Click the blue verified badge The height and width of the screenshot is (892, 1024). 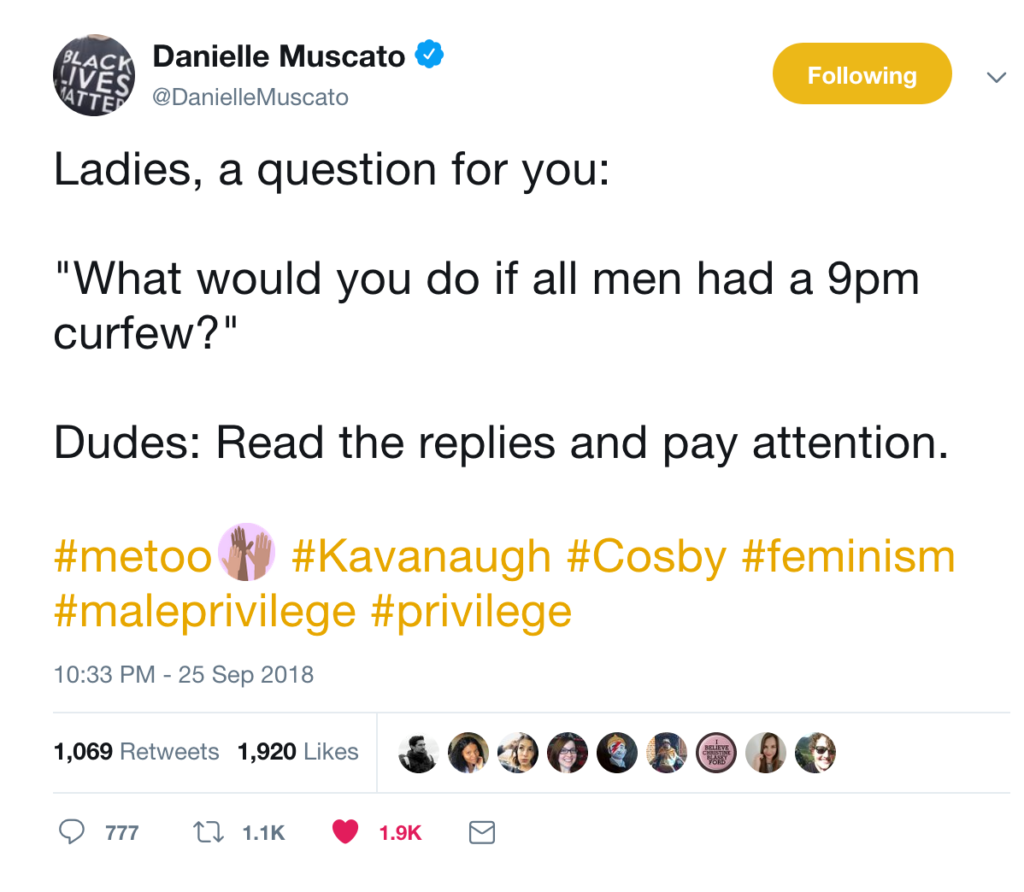[x=429, y=55]
